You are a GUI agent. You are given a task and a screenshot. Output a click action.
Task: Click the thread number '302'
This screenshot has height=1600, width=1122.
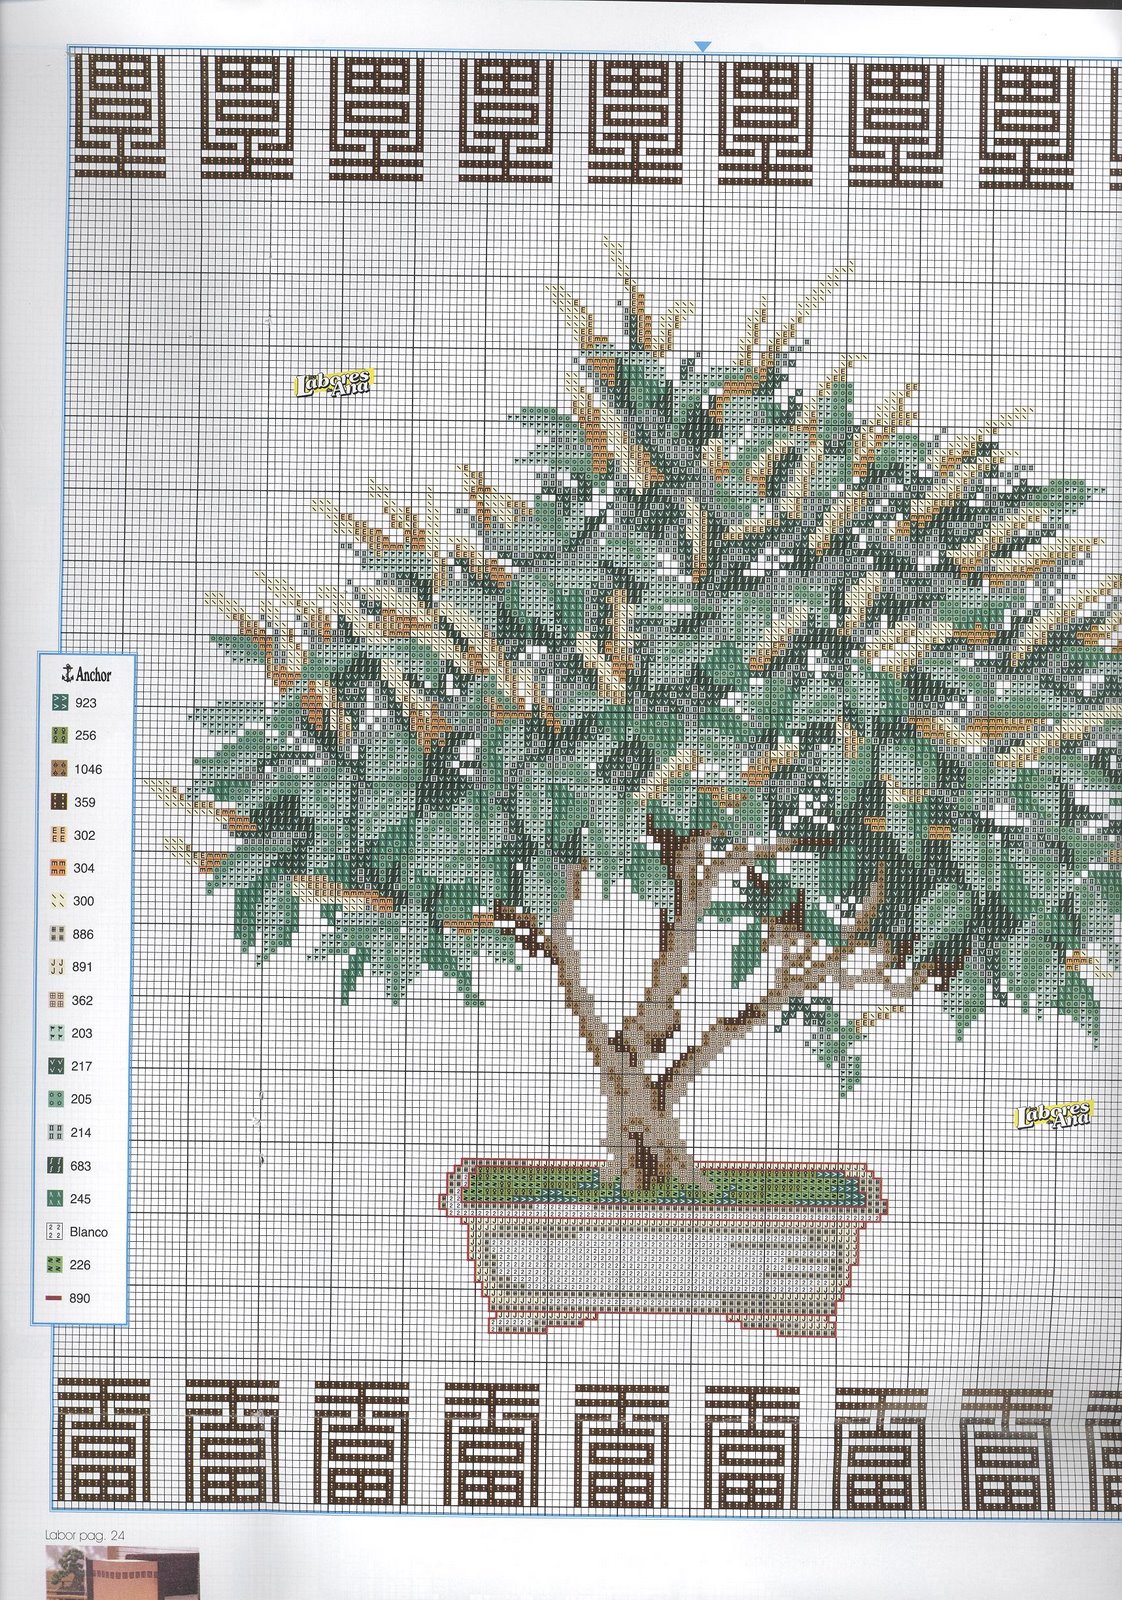[x=85, y=835]
